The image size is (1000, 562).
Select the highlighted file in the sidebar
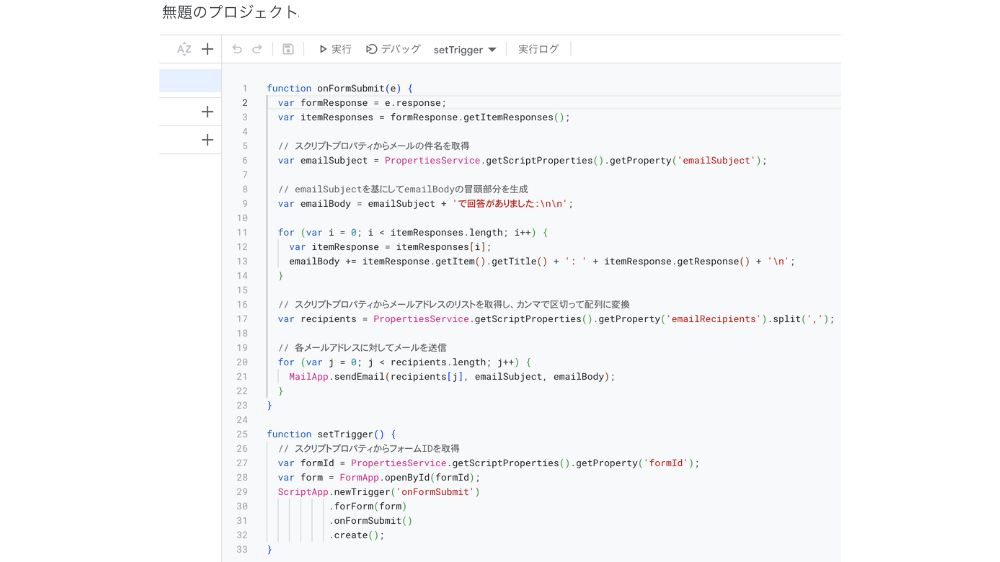pos(190,81)
